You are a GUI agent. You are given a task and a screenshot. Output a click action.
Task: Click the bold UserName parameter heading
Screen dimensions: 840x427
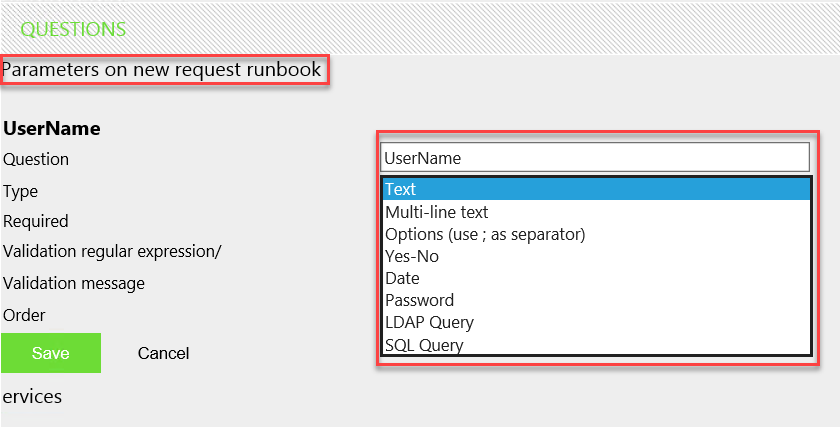52,128
